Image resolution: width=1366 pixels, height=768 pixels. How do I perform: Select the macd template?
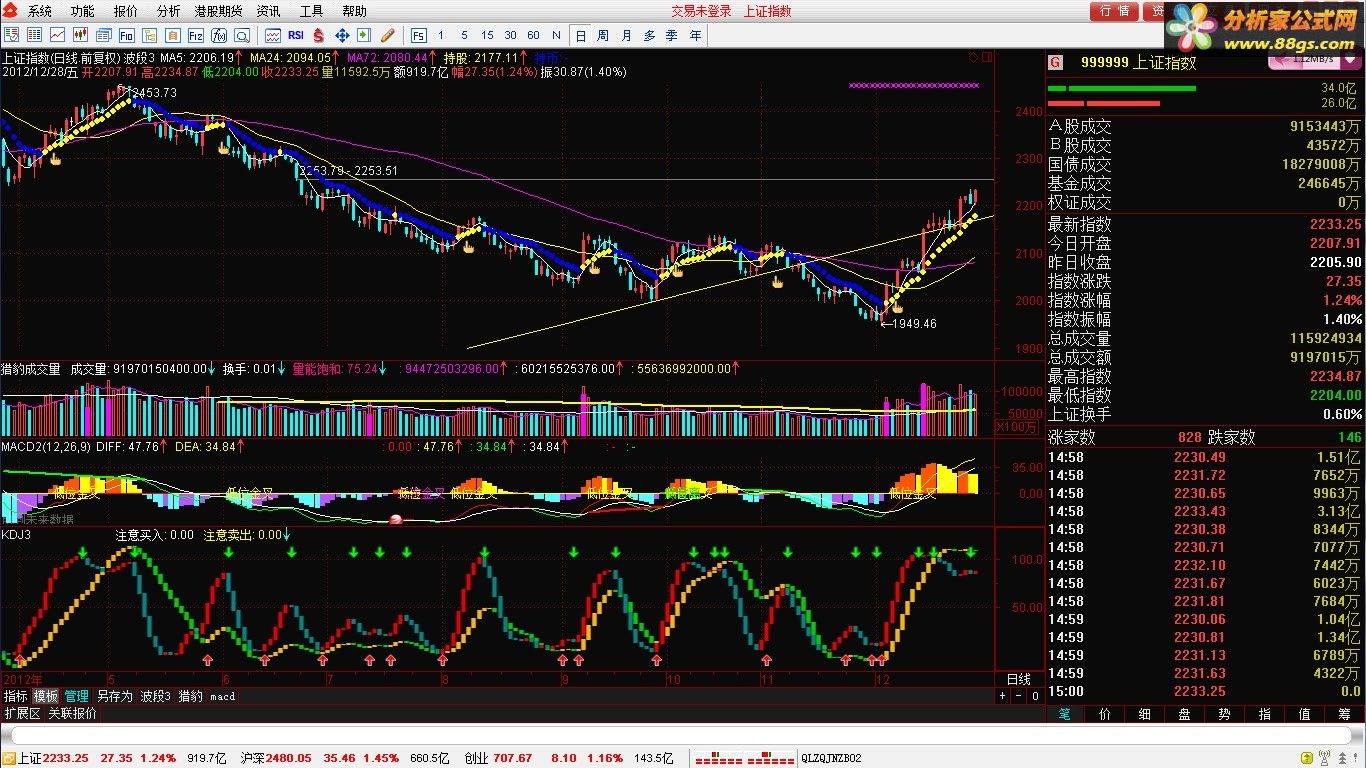(x=222, y=696)
